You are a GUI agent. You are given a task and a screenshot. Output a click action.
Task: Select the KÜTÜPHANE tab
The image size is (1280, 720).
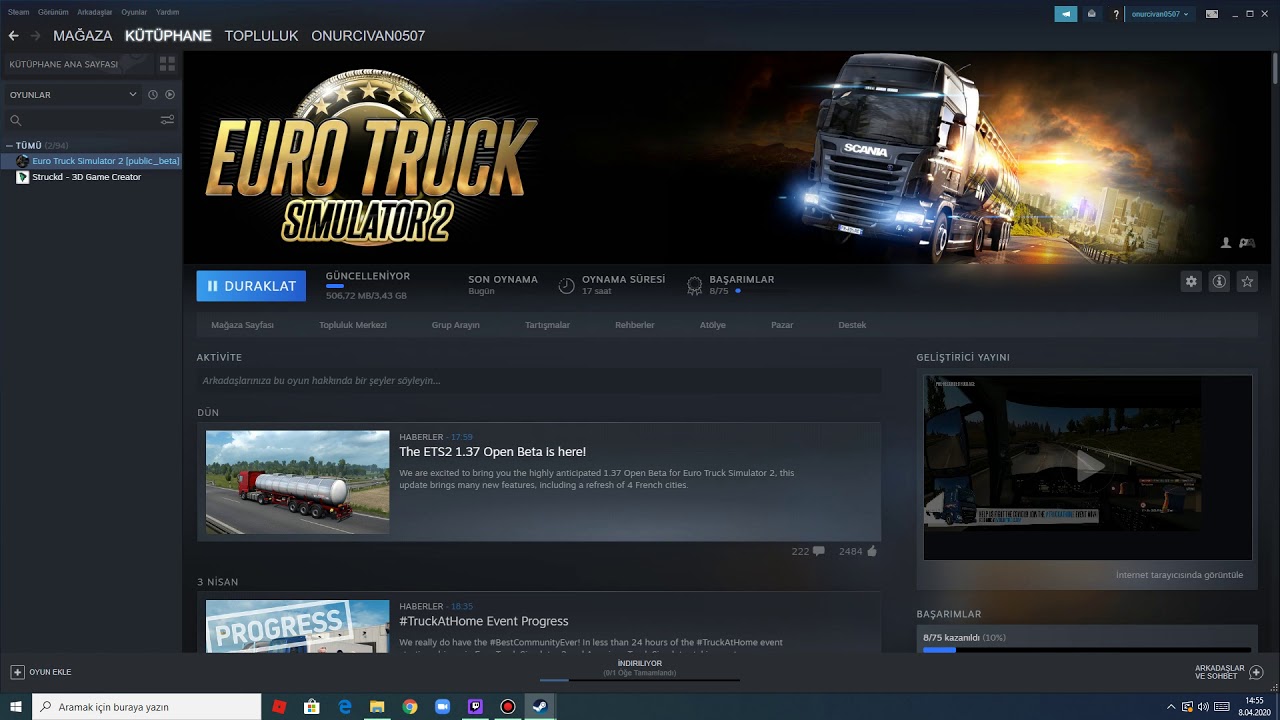[x=168, y=36]
